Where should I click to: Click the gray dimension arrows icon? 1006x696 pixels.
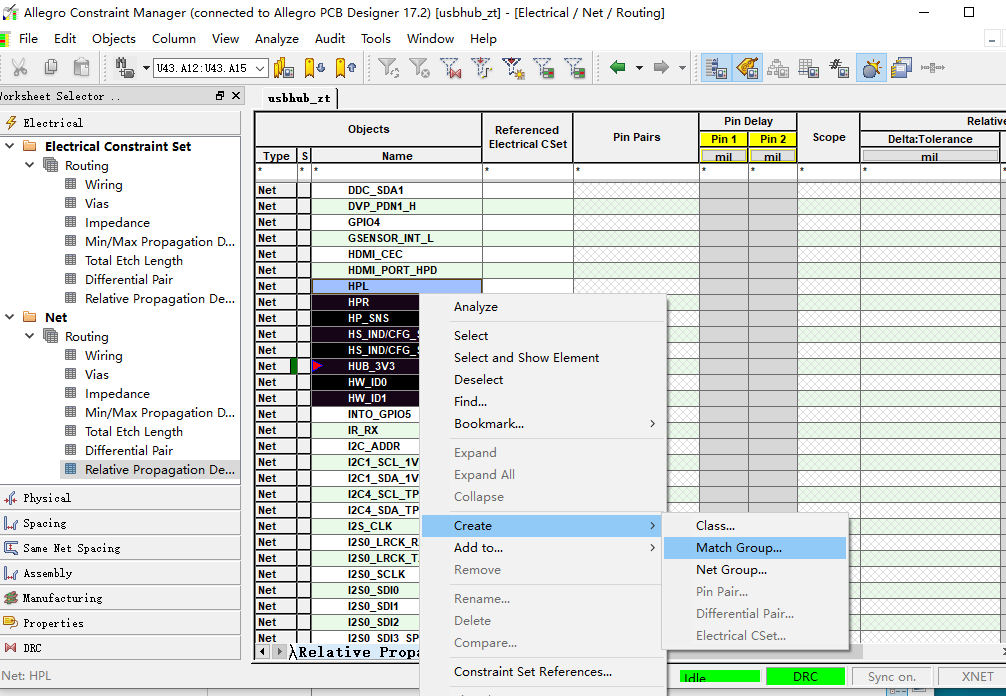point(932,67)
